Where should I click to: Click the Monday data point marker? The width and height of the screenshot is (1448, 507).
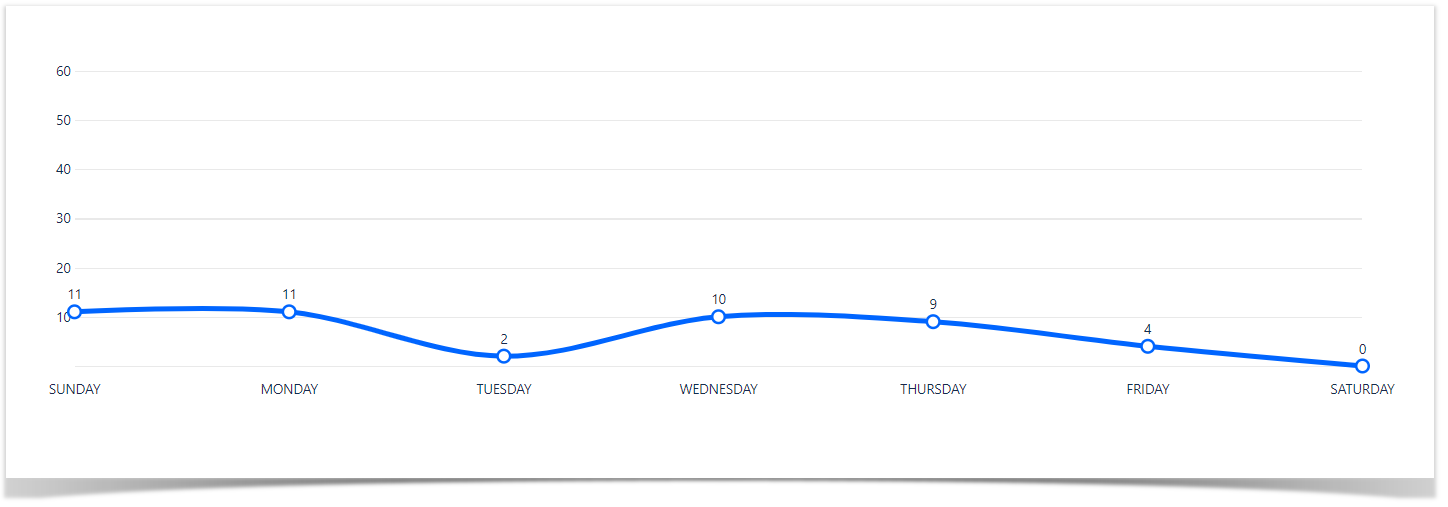coord(289,312)
